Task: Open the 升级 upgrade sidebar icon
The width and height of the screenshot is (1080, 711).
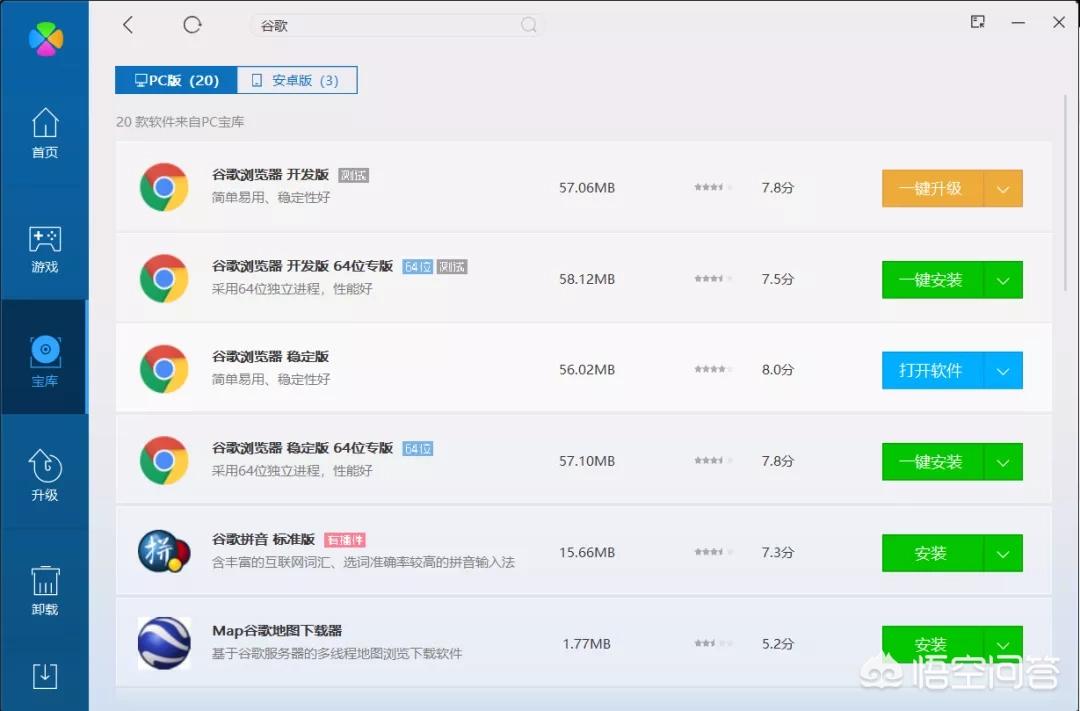Action: point(45,476)
